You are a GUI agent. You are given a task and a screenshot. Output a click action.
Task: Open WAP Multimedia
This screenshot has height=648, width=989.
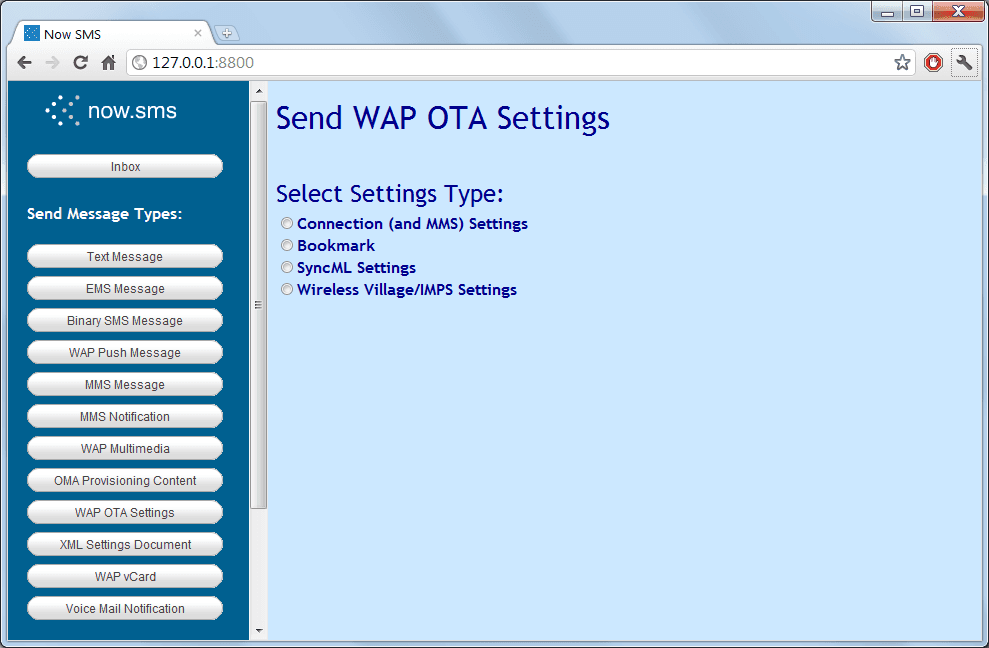125,449
